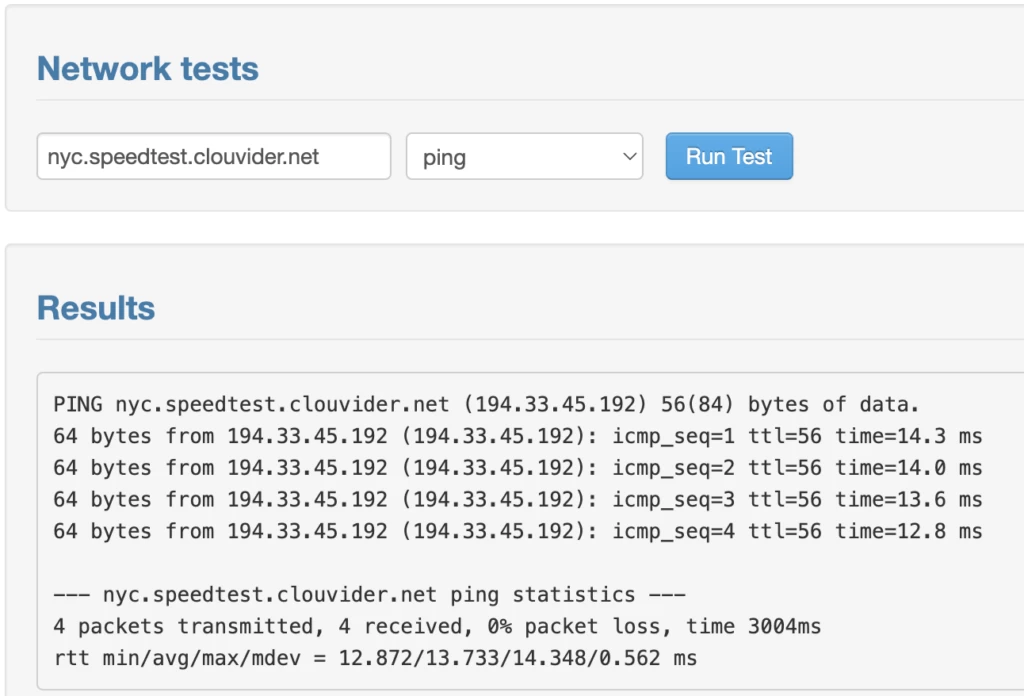Viewport: 1024px width, 696px height.
Task: Select the time=13.6 ms value
Action: pyautogui.click(x=908, y=500)
